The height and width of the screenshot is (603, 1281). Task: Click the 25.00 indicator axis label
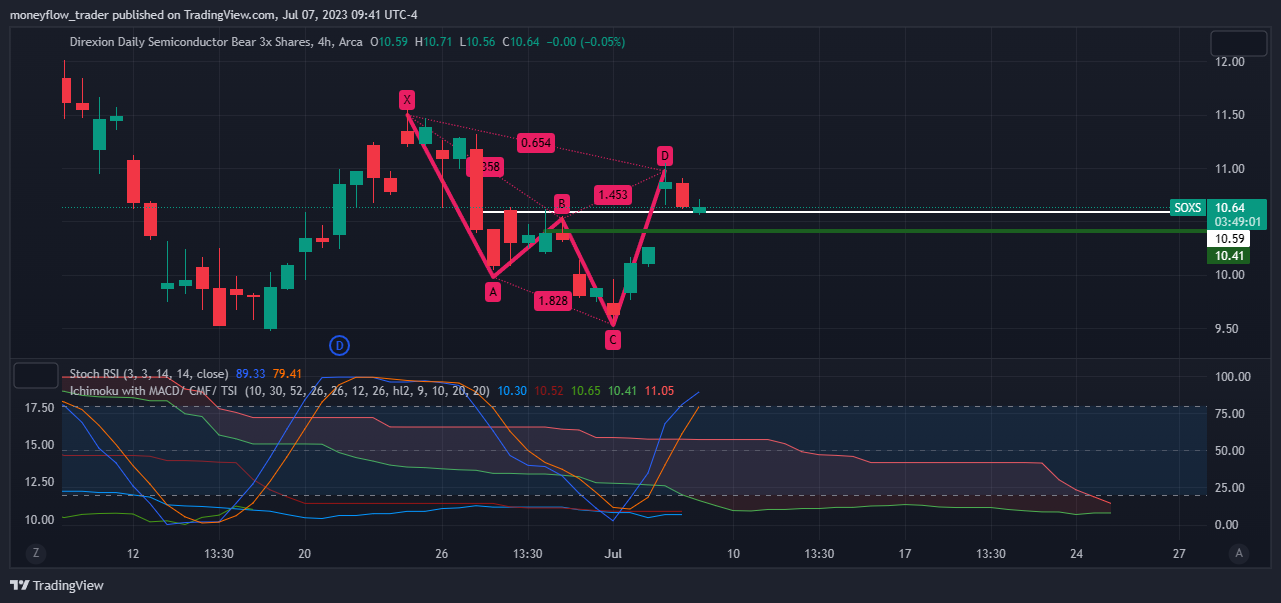pyautogui.click(x=1231, y=488)
